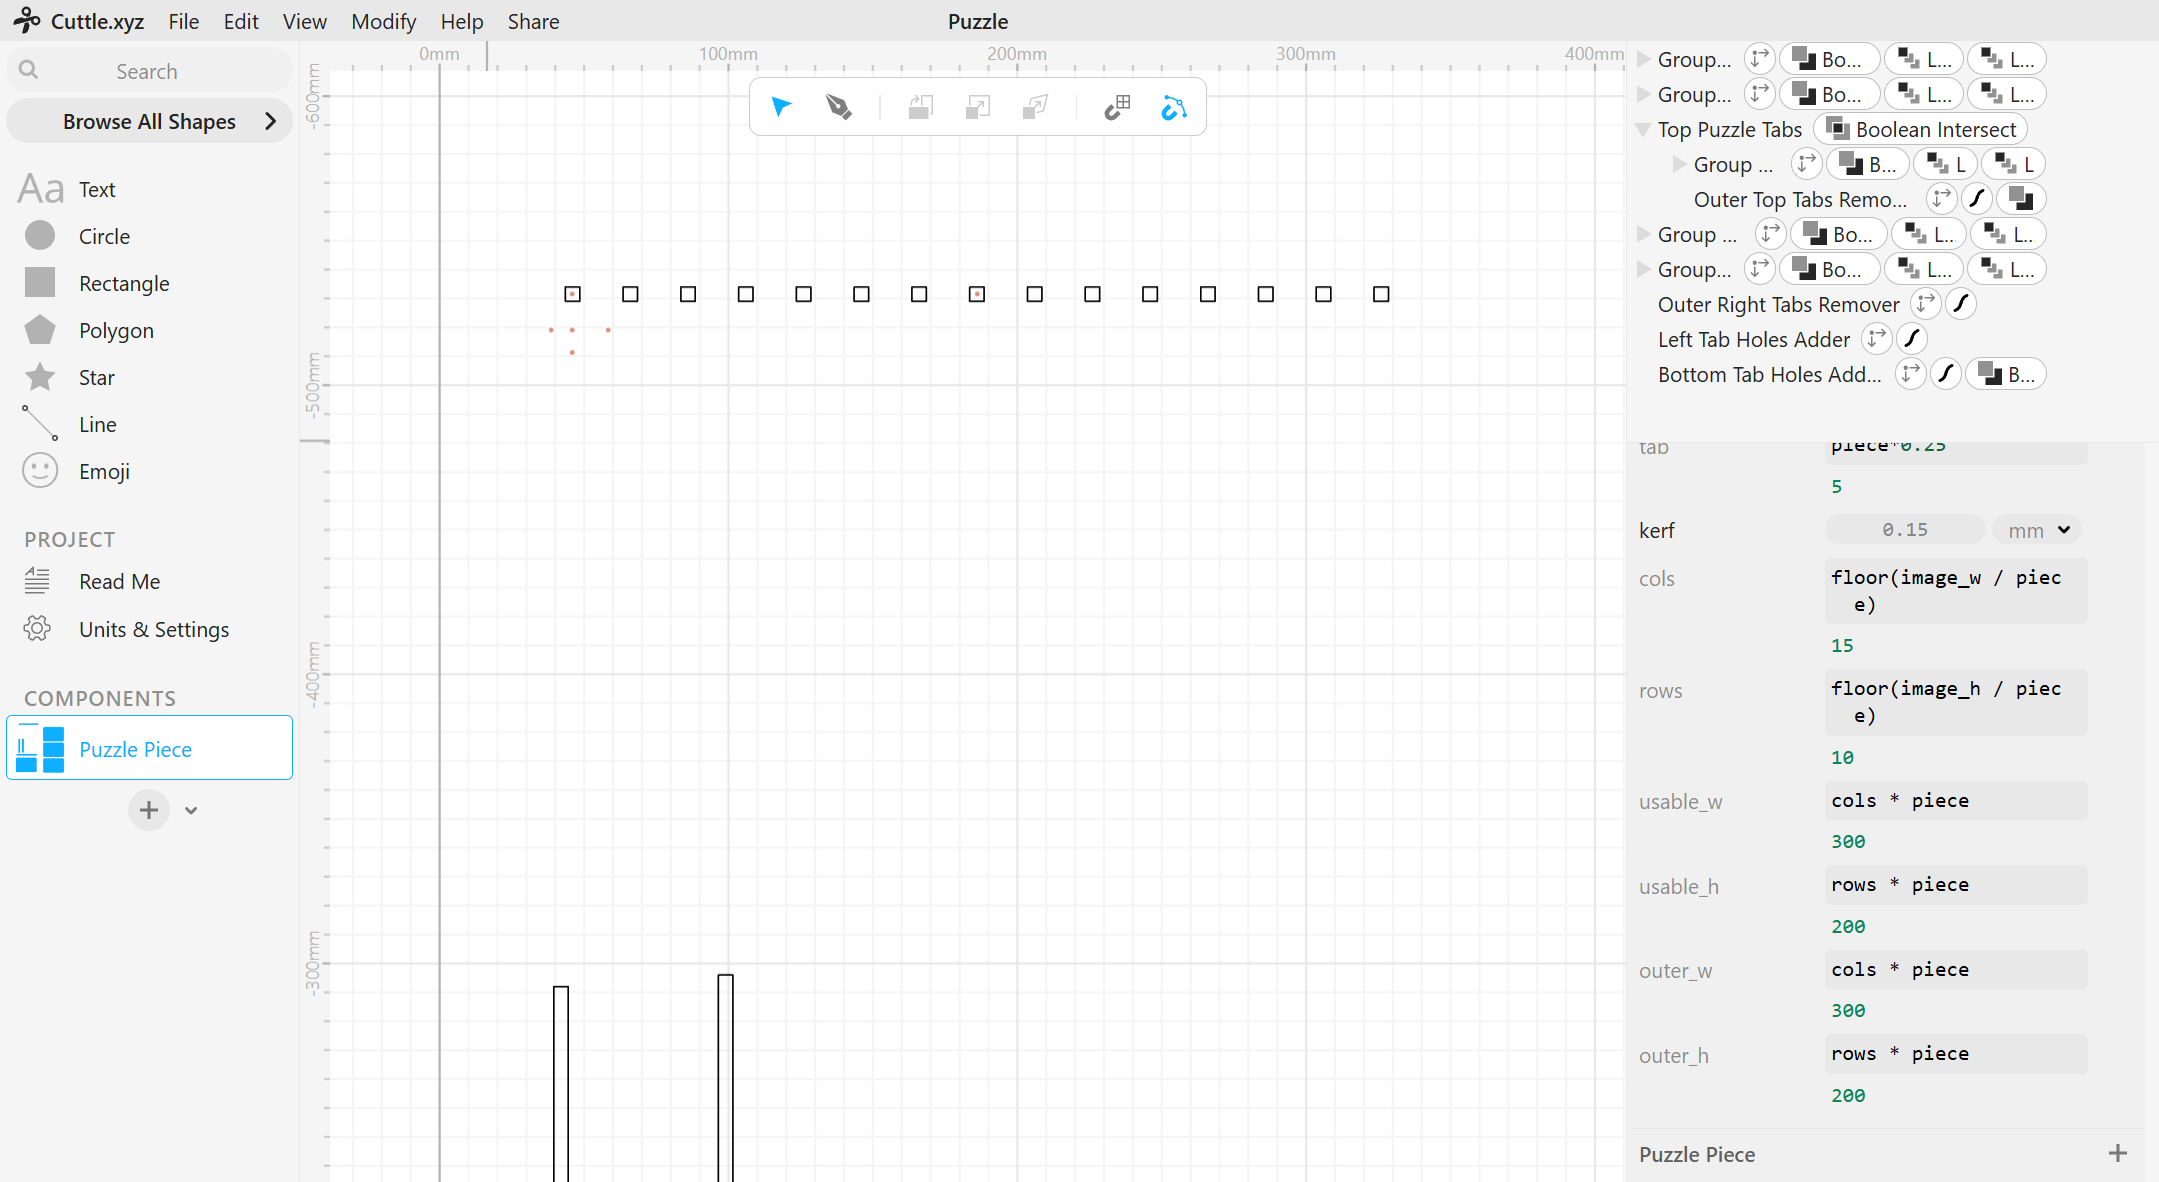The height and width of the screenshot is (1182, 2159).
Task: Add a Rectangle shape
Action: click(124, 283)
